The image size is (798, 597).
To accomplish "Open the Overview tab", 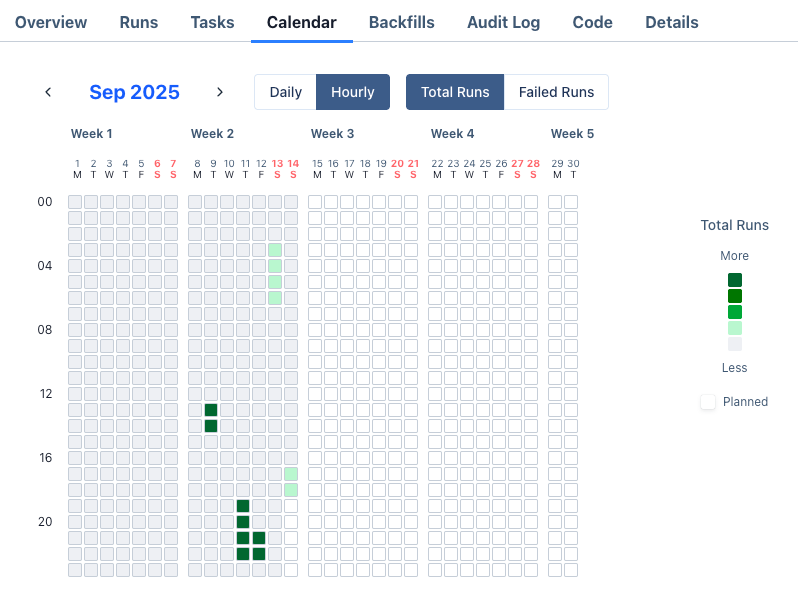I will pos(51,22).
